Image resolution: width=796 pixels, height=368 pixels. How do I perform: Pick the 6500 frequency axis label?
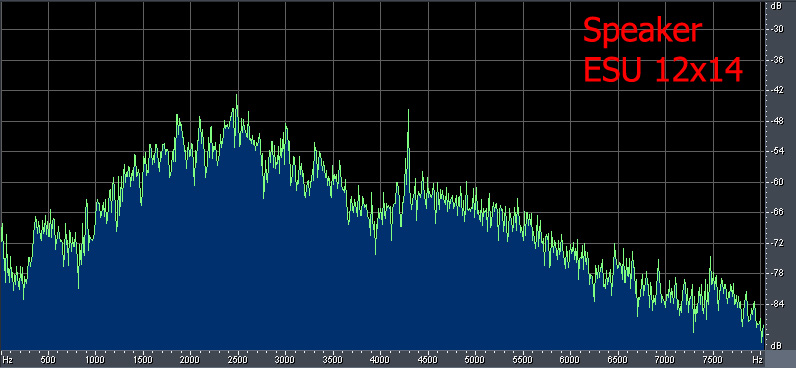617,360
